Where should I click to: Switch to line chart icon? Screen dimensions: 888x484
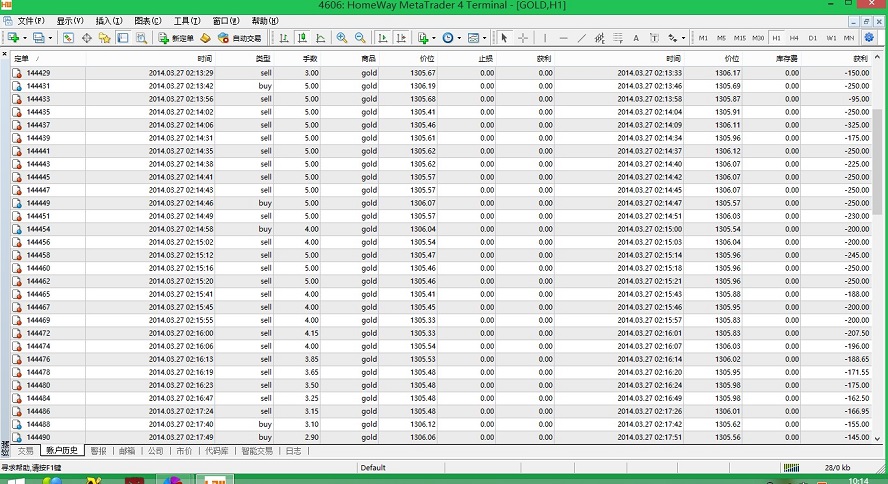(321, 38)
